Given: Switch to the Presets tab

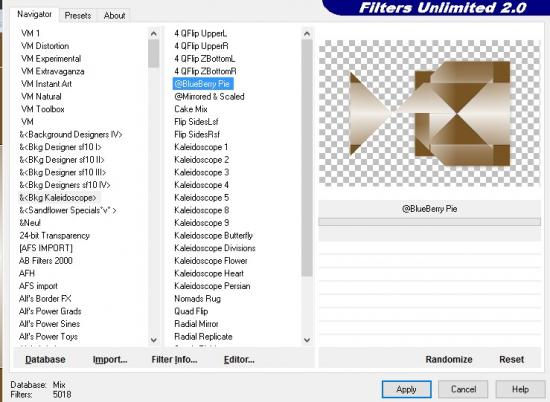Looking at the screenshot, I should click(x=78, y=16).
